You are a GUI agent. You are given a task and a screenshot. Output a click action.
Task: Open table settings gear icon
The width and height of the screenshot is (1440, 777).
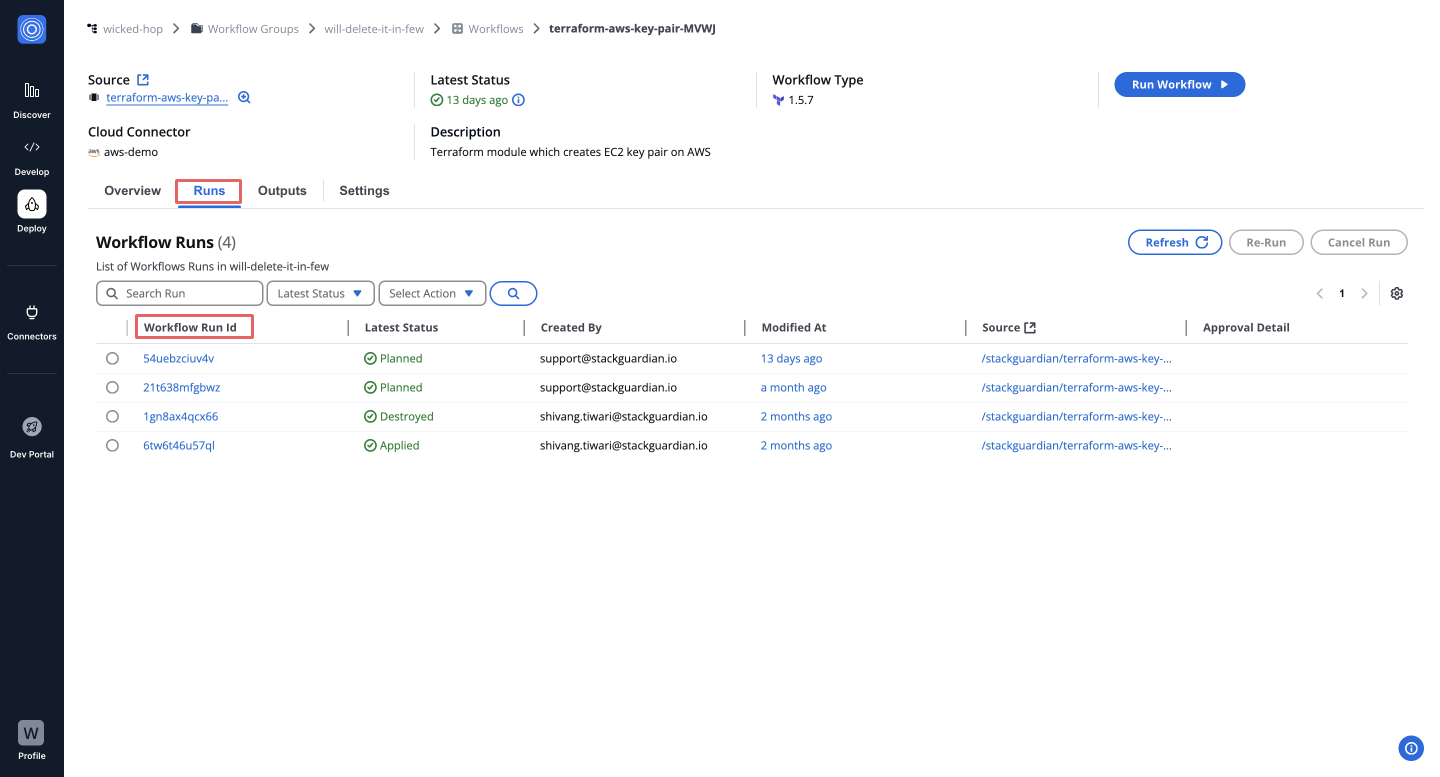(1397, 294)
